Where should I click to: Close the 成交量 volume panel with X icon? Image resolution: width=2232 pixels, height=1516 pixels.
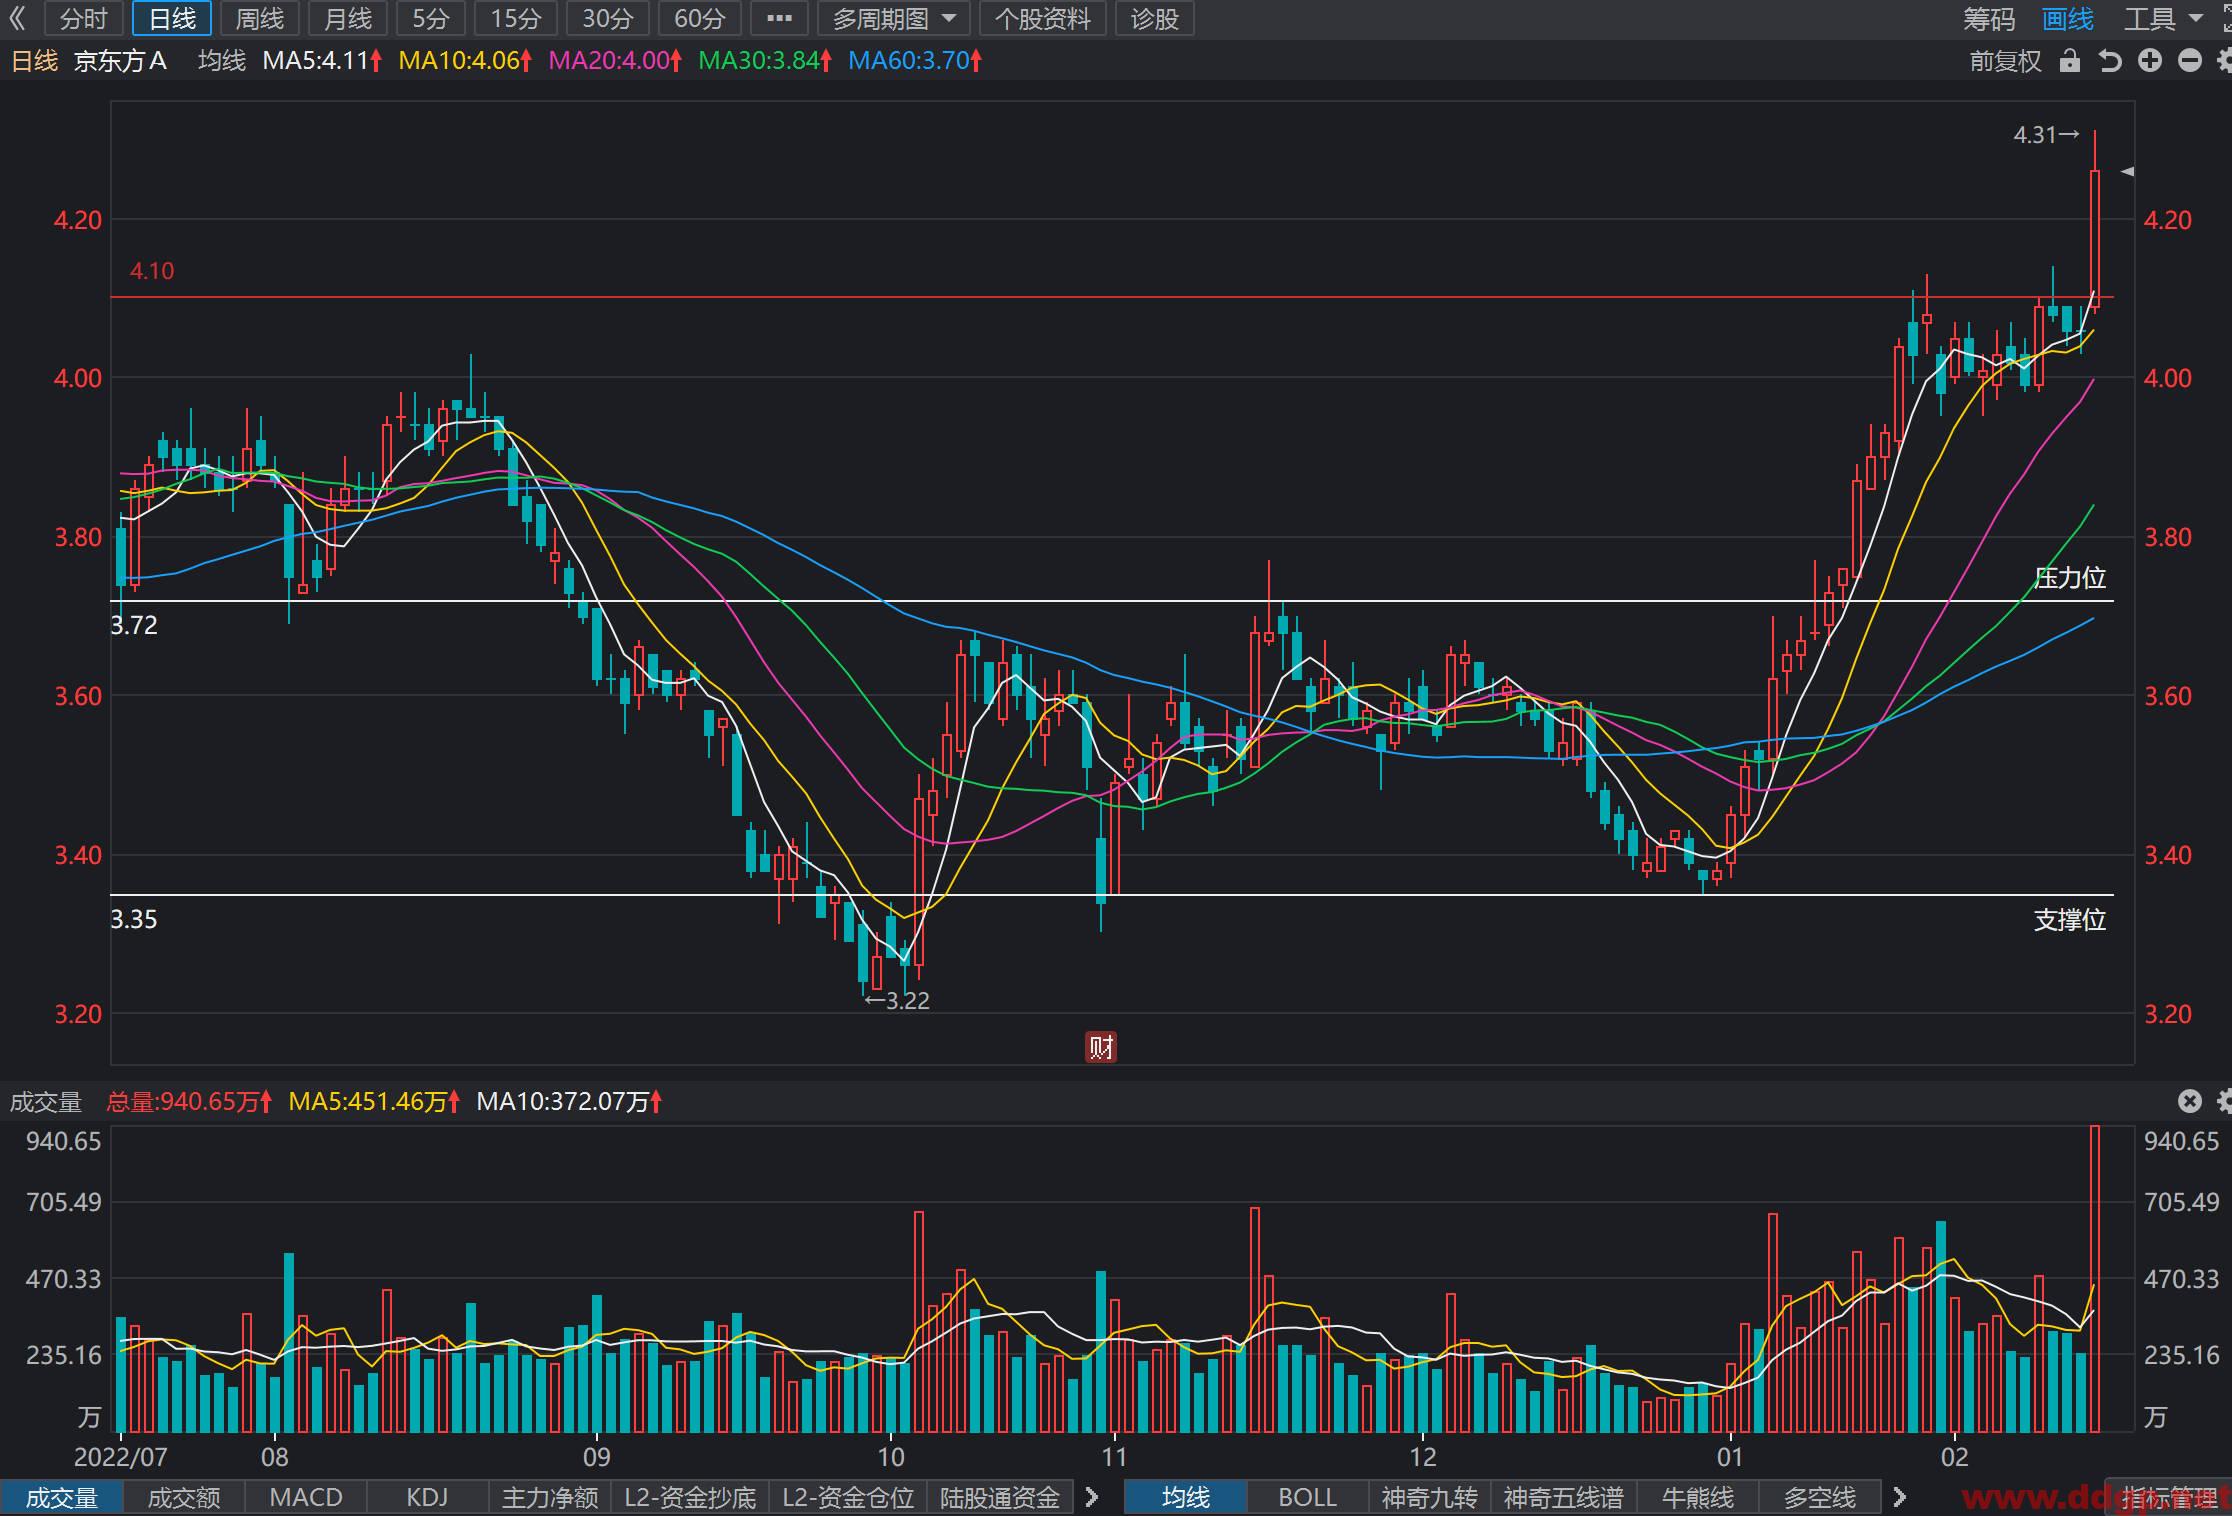coord(2190,1101)
